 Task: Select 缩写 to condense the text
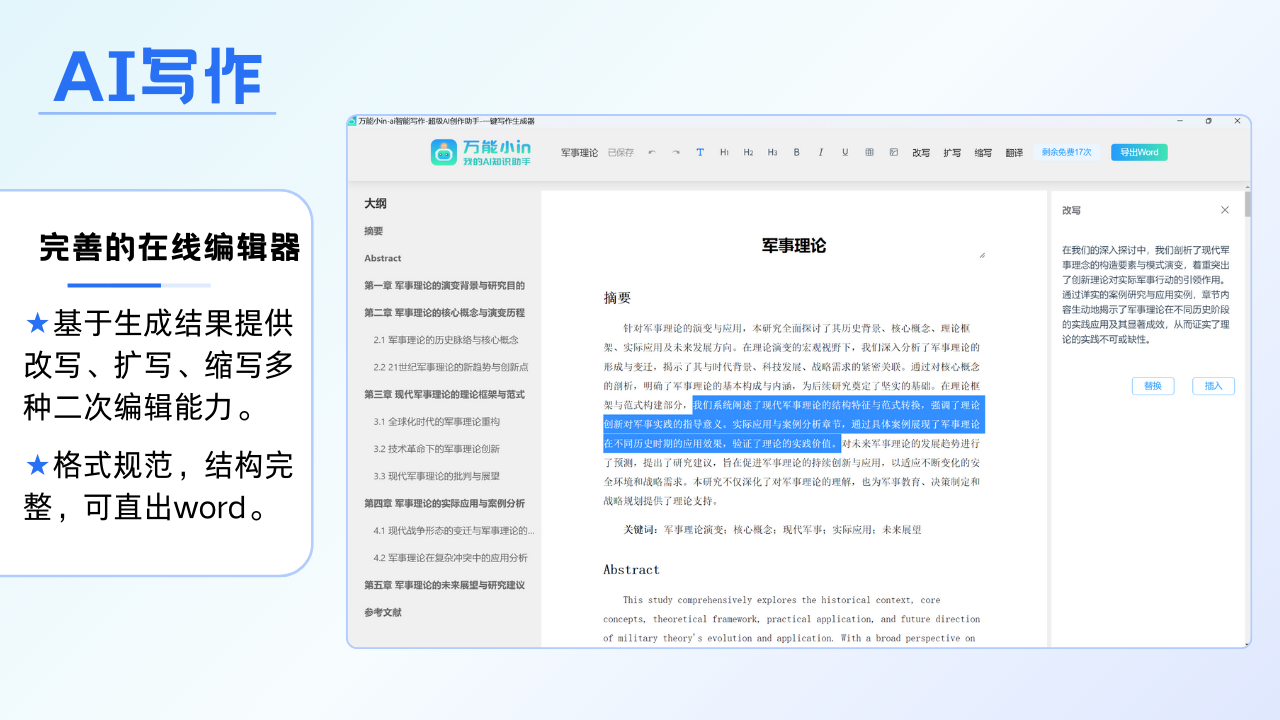[982, 152]
